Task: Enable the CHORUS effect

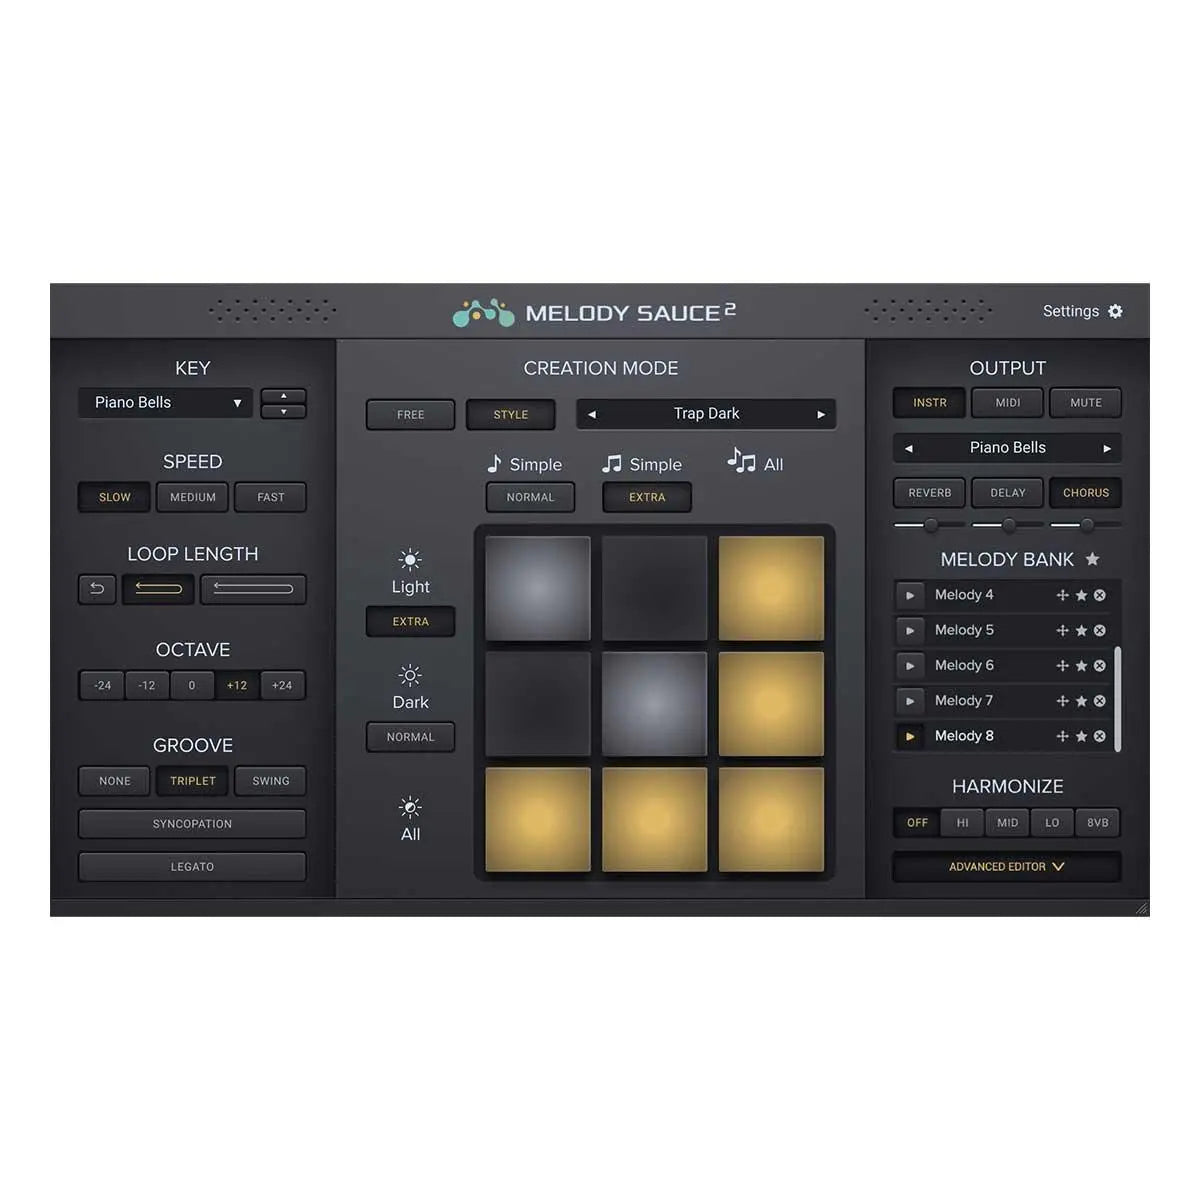Action: (1085, 492)
